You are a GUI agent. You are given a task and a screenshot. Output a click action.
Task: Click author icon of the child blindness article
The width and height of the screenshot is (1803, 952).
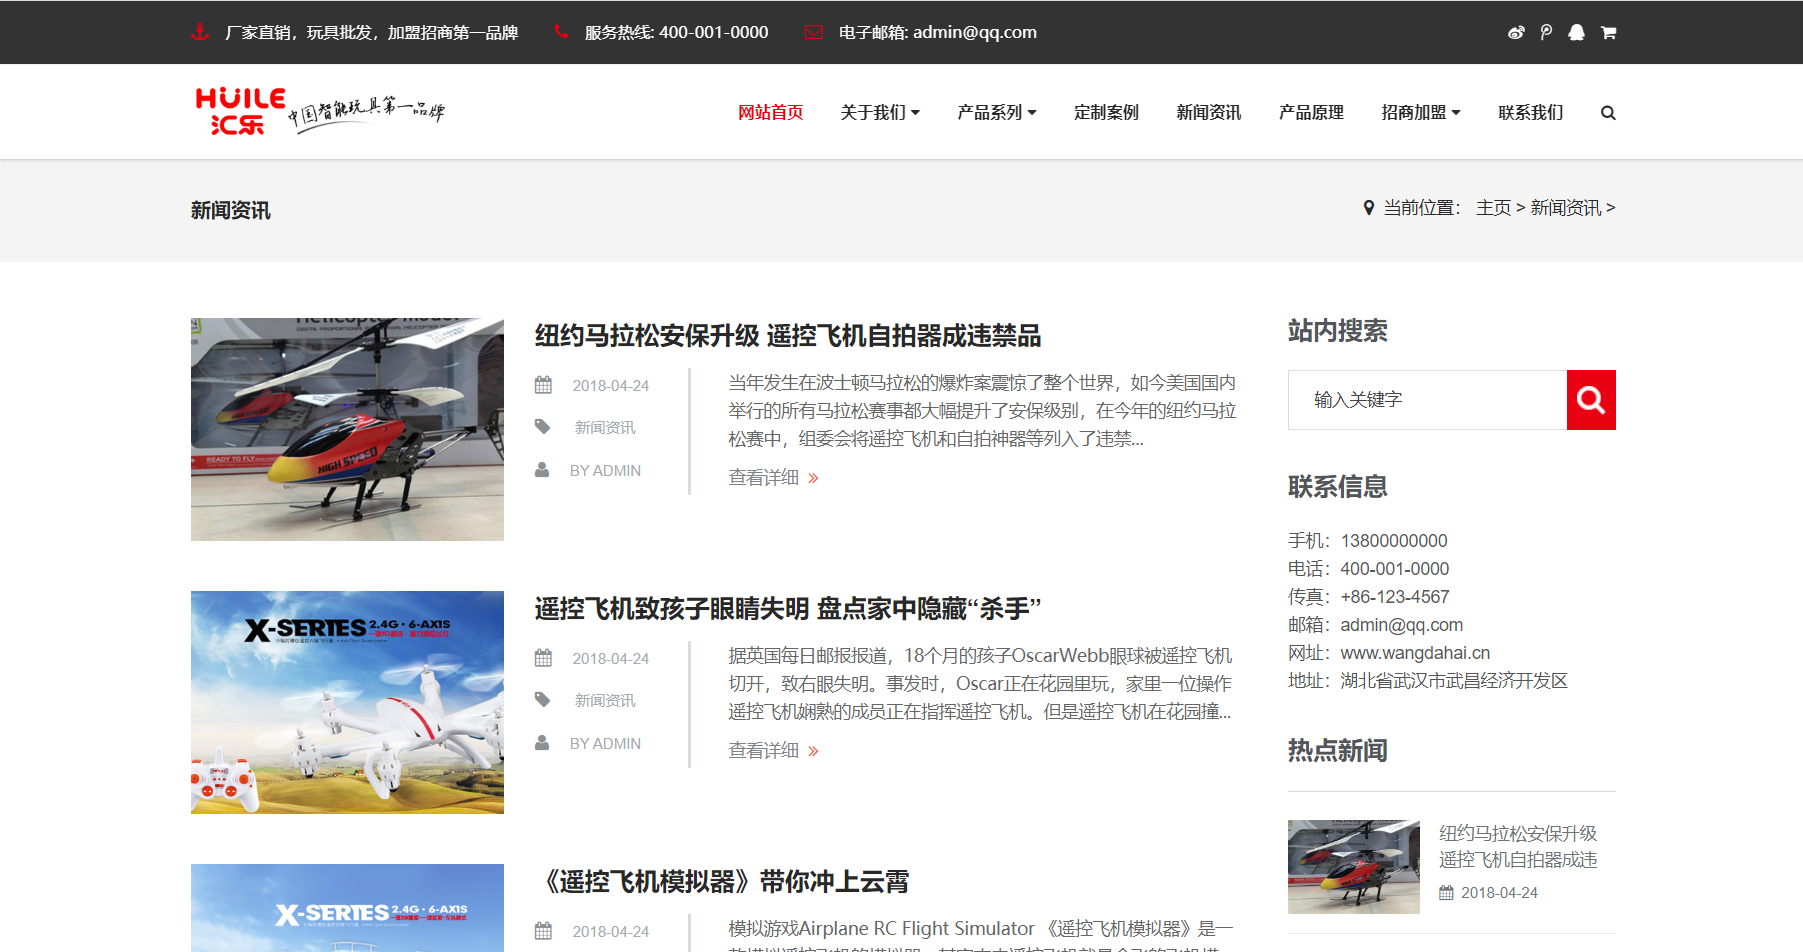click(542, 743)
